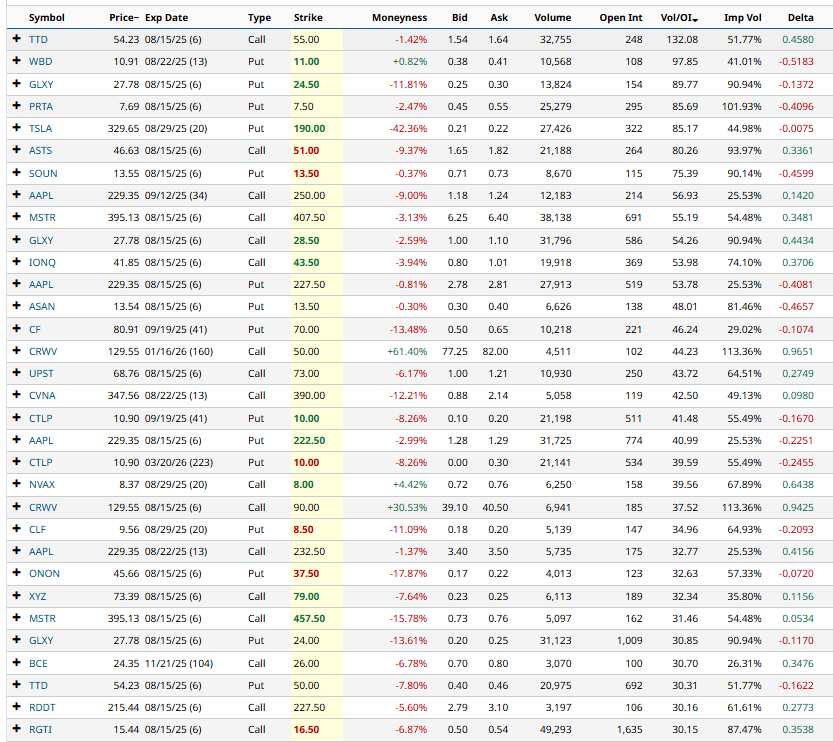Image resolution: width=833 pixels, height=742 pixels.
Task: Open the WBD symbol link
Action: tap(40, 62)
